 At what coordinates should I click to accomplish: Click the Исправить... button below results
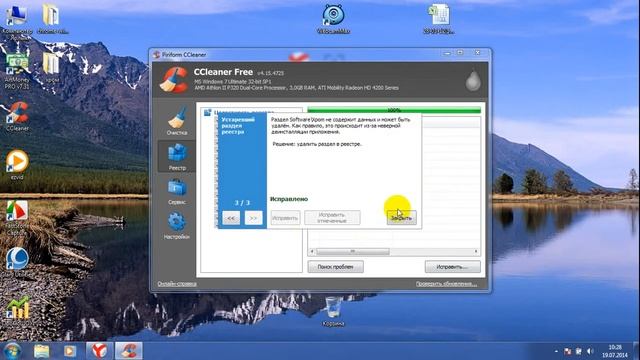pos(453,267)
